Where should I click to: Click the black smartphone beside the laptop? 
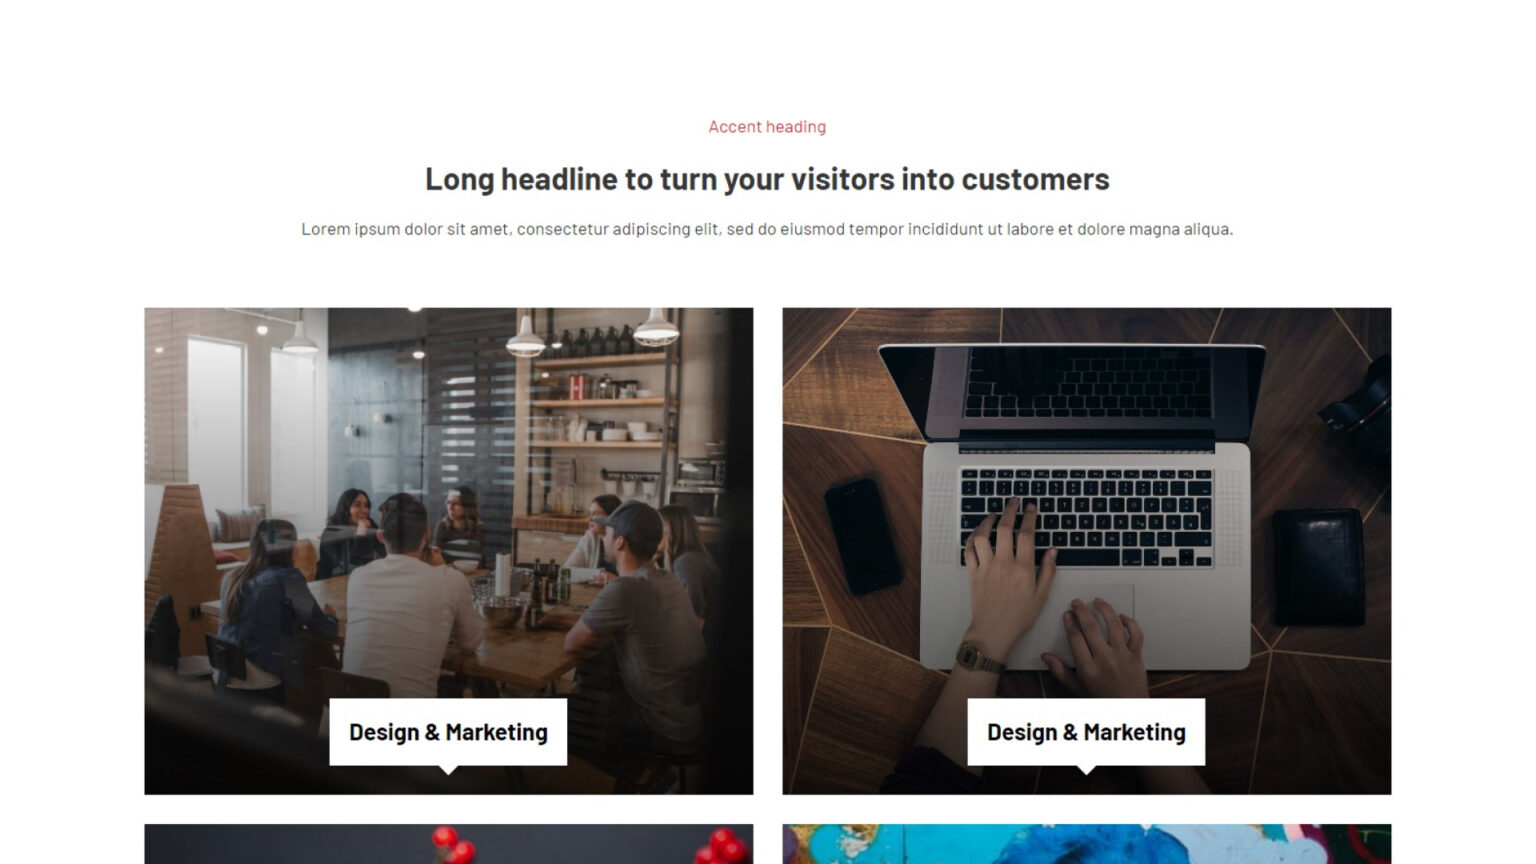pyautogui.click(x=863, y=537)
